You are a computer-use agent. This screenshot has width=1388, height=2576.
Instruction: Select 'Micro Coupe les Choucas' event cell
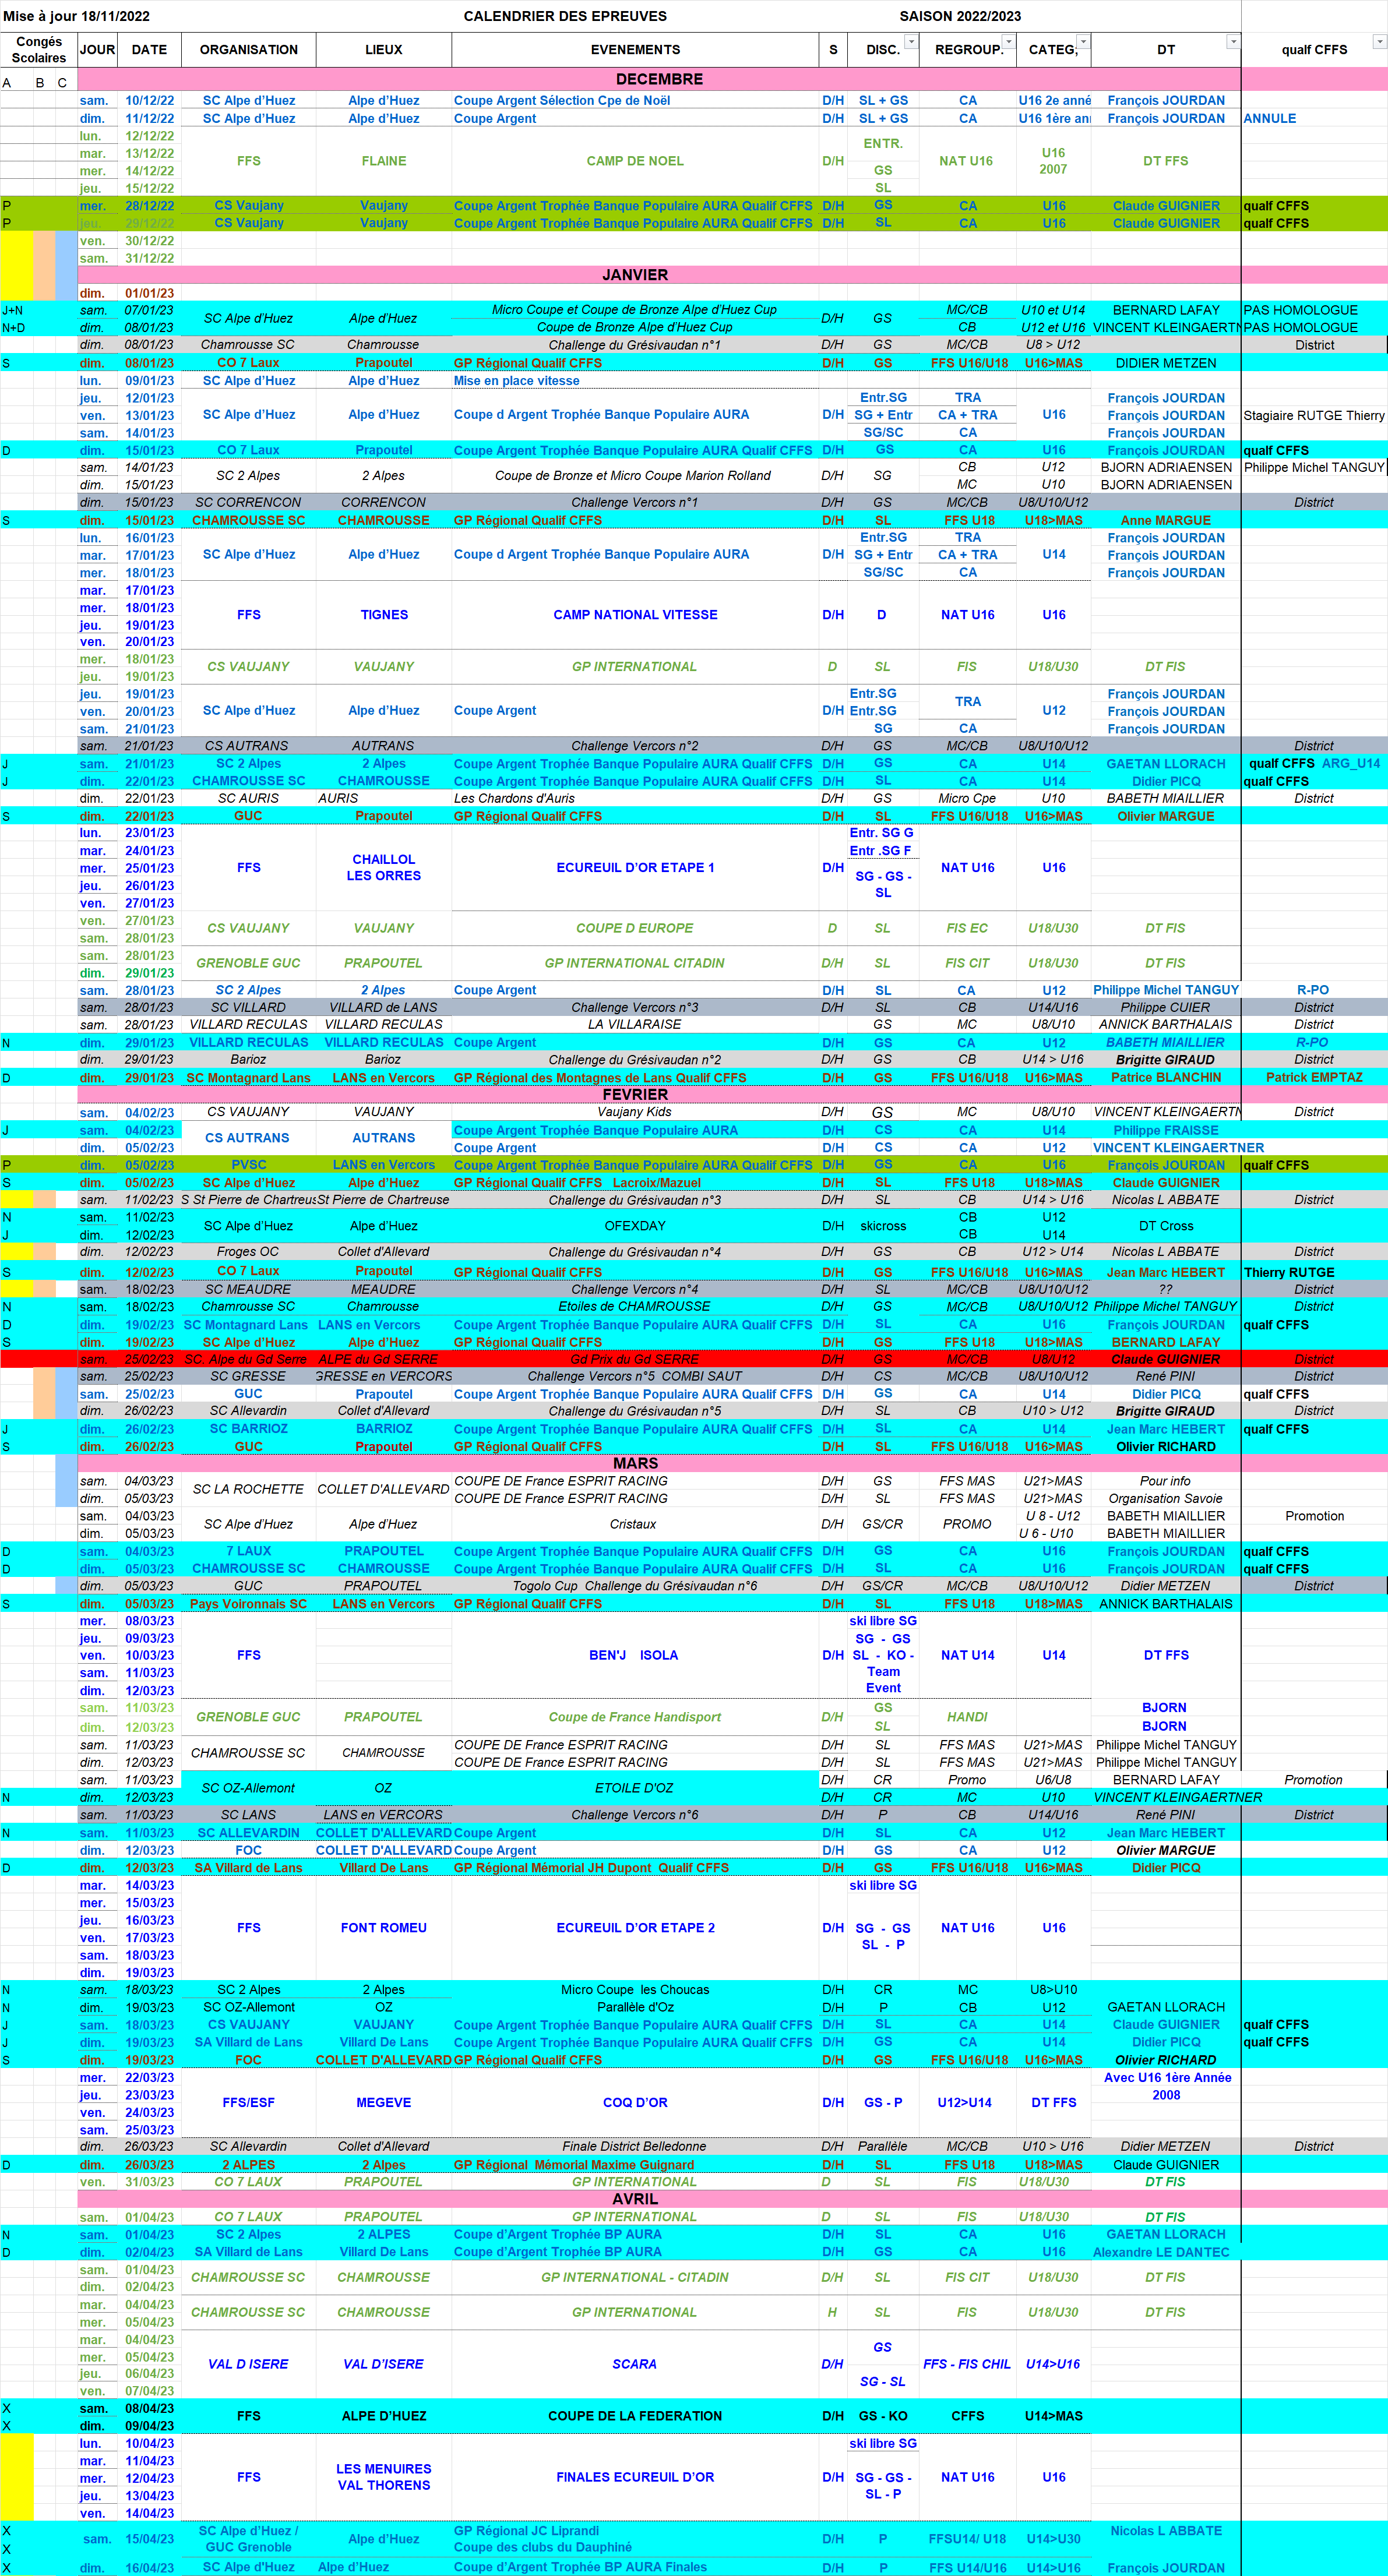click(635, 1990)
